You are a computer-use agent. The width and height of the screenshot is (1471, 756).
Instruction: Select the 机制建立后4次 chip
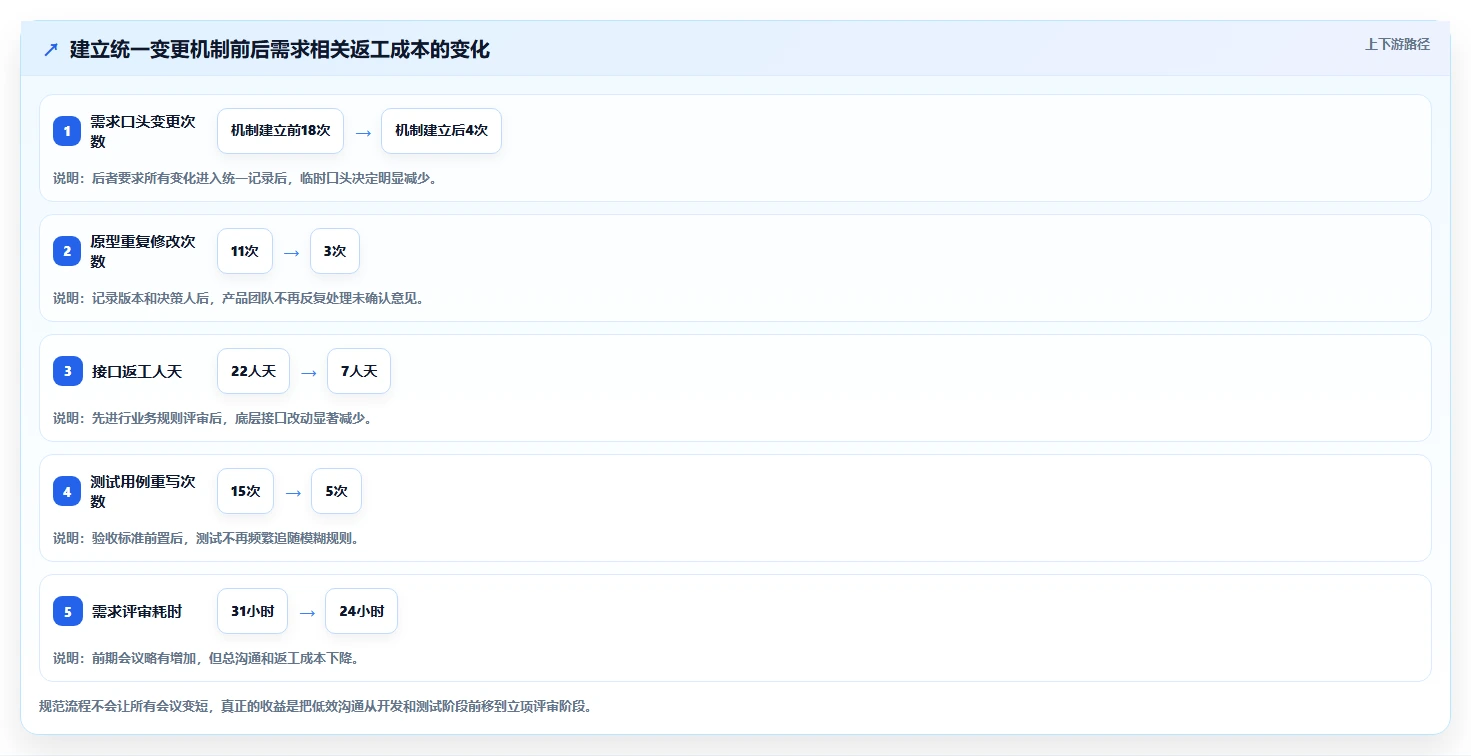click(441, 131)
